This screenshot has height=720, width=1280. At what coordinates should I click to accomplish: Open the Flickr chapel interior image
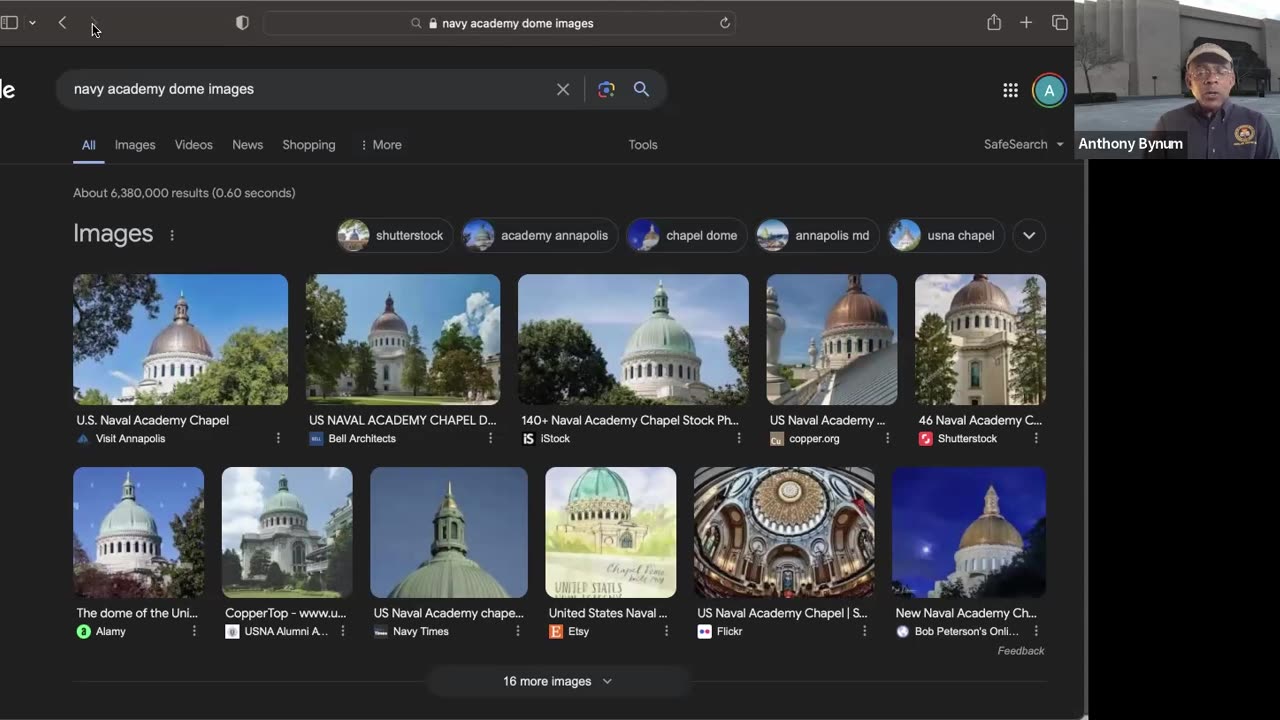click(x=784, y=532)
